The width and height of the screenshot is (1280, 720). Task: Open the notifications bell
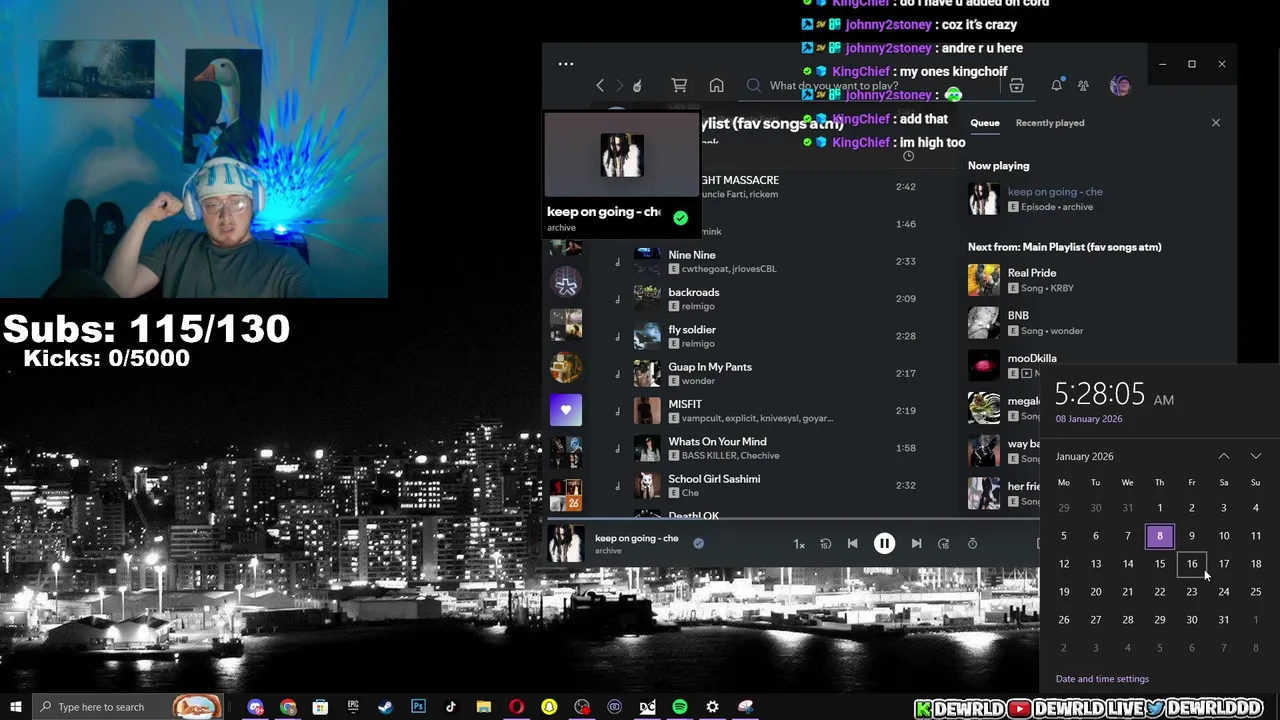(x=1056, y=86)
